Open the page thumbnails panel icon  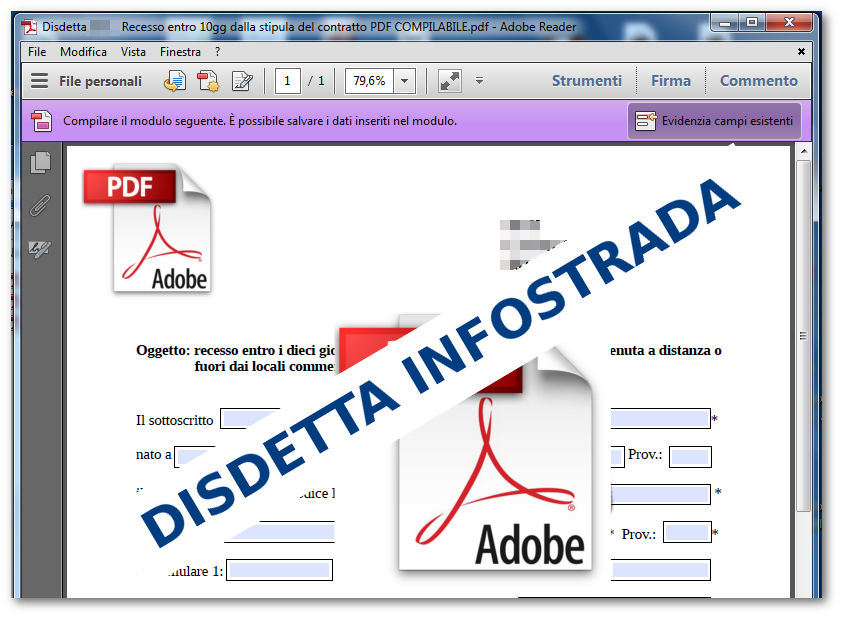[x=41, y=163]
